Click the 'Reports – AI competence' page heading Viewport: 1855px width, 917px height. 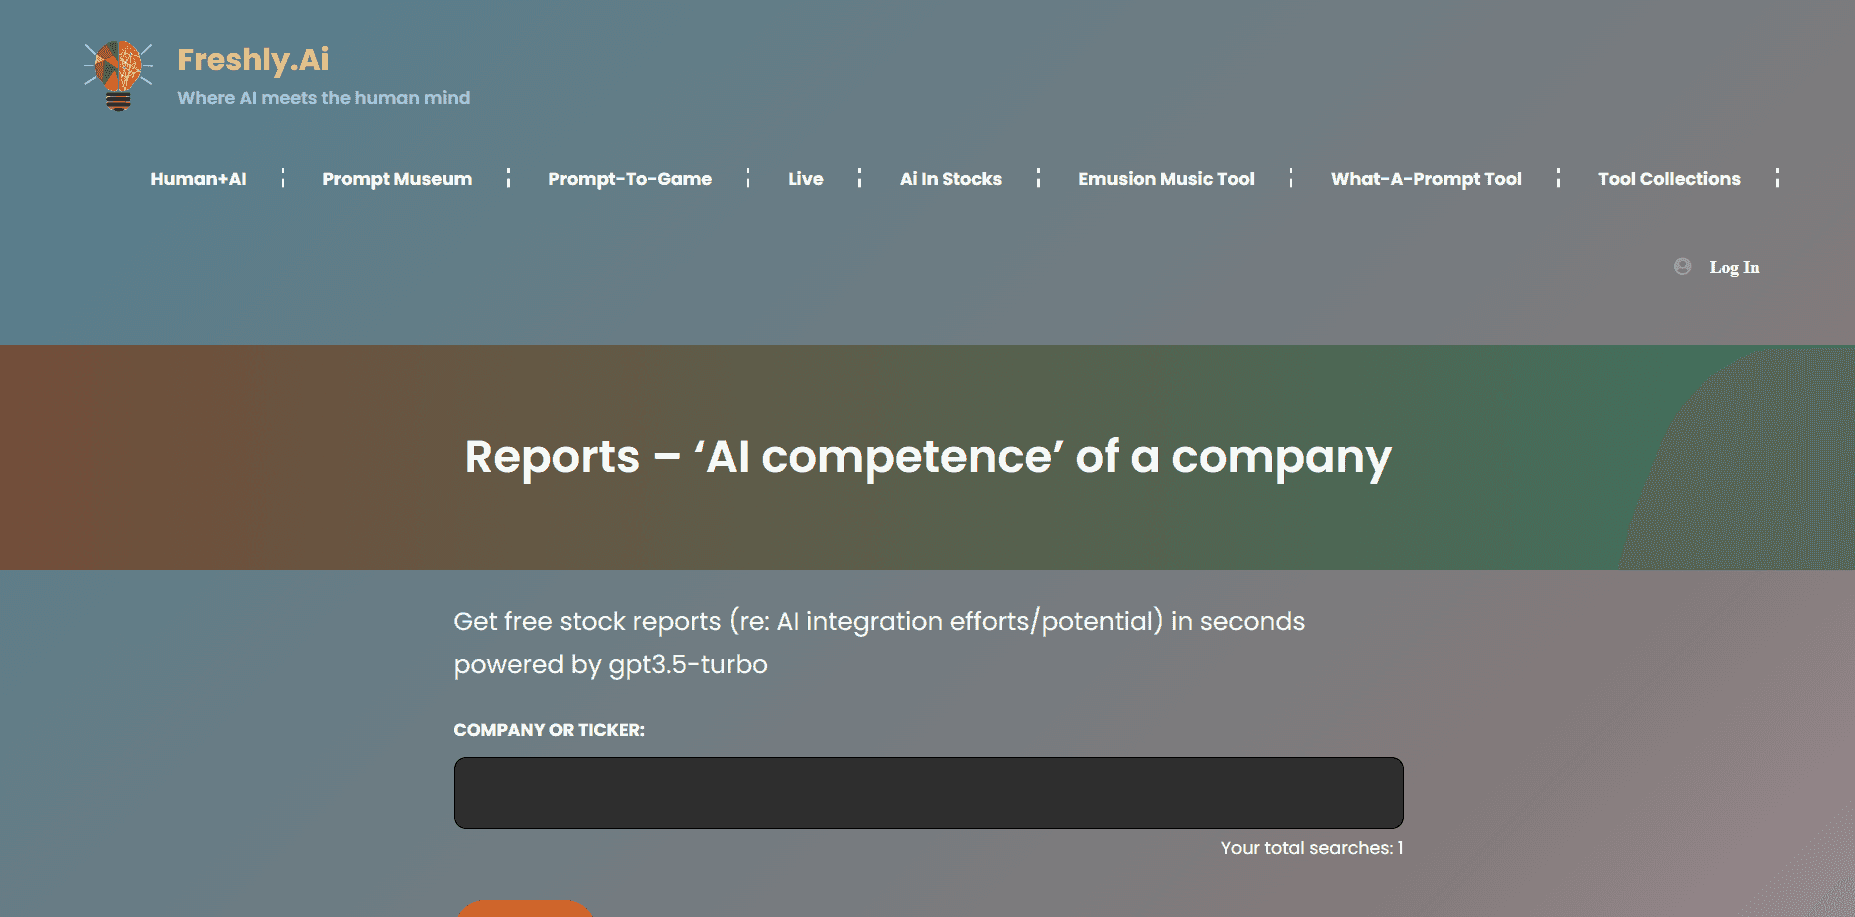927,457
